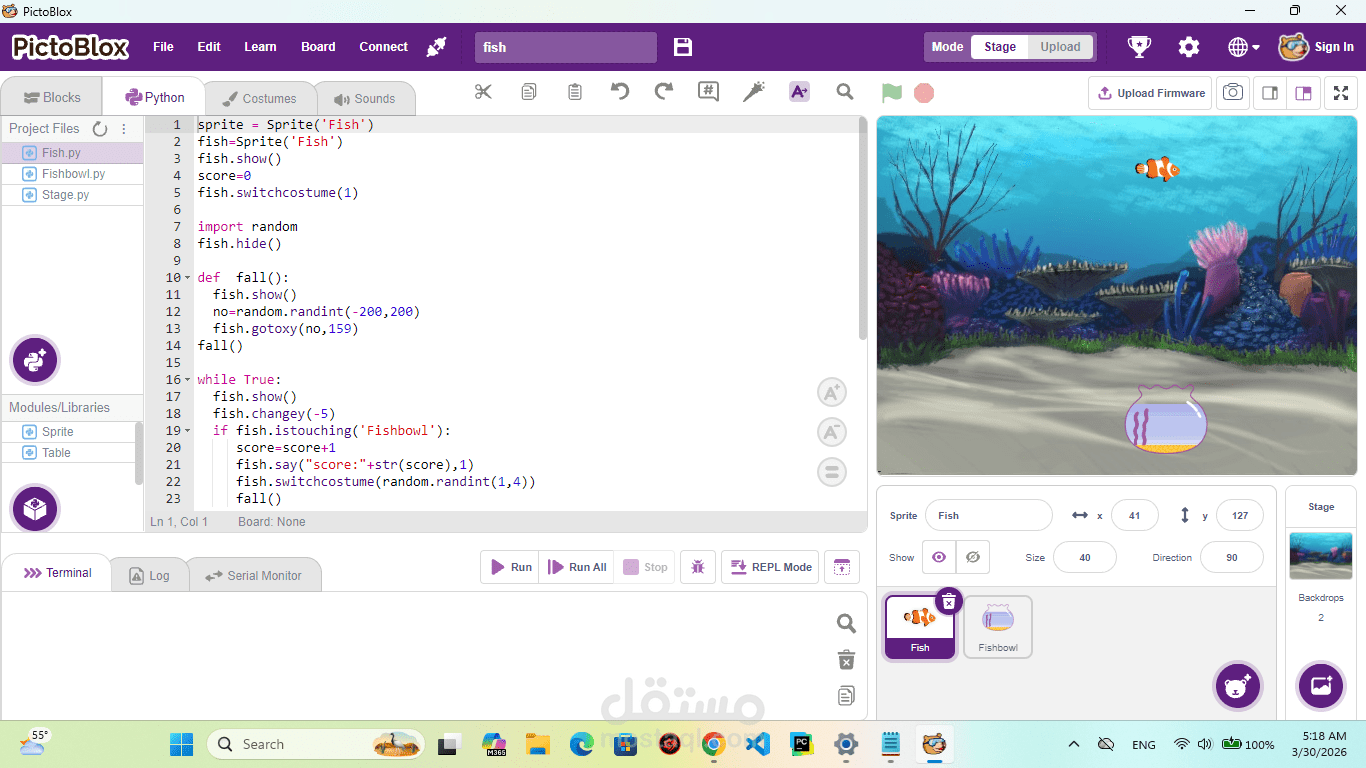Image resolution: width=1366 pixels, height=768 pixels.
Task: Decrease editor font size
Action: click(x=832, y=432)
